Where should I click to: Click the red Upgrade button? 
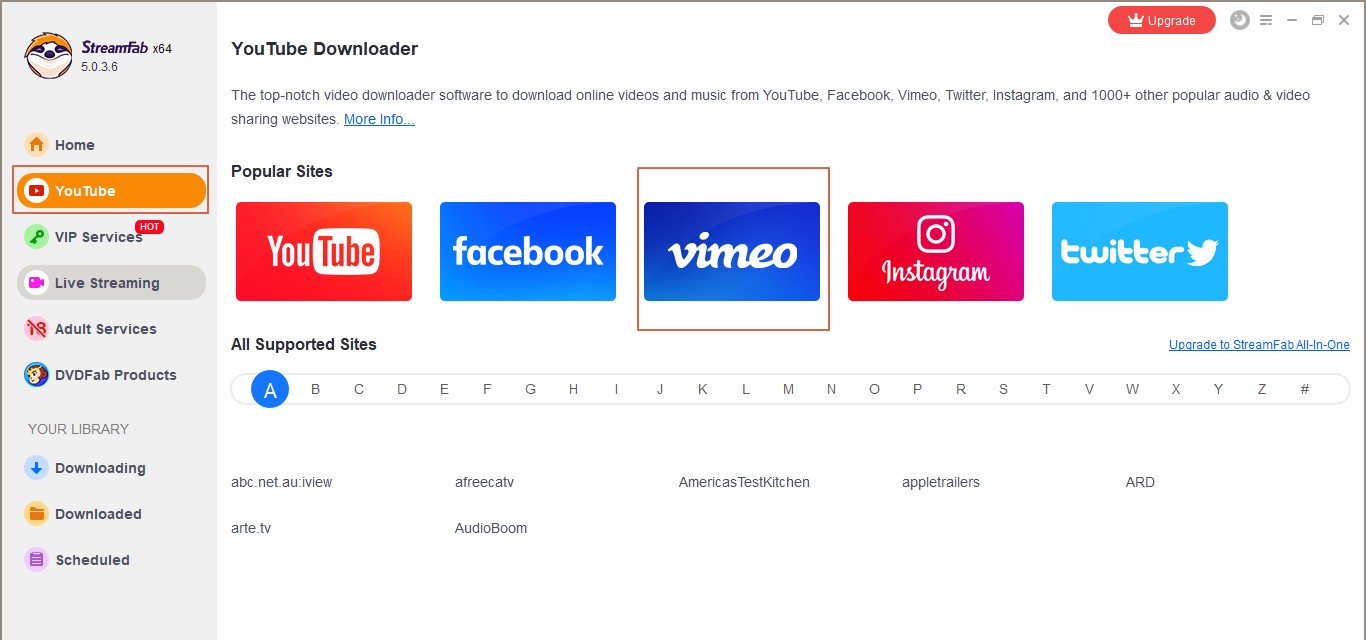[x=1162, y=20]
